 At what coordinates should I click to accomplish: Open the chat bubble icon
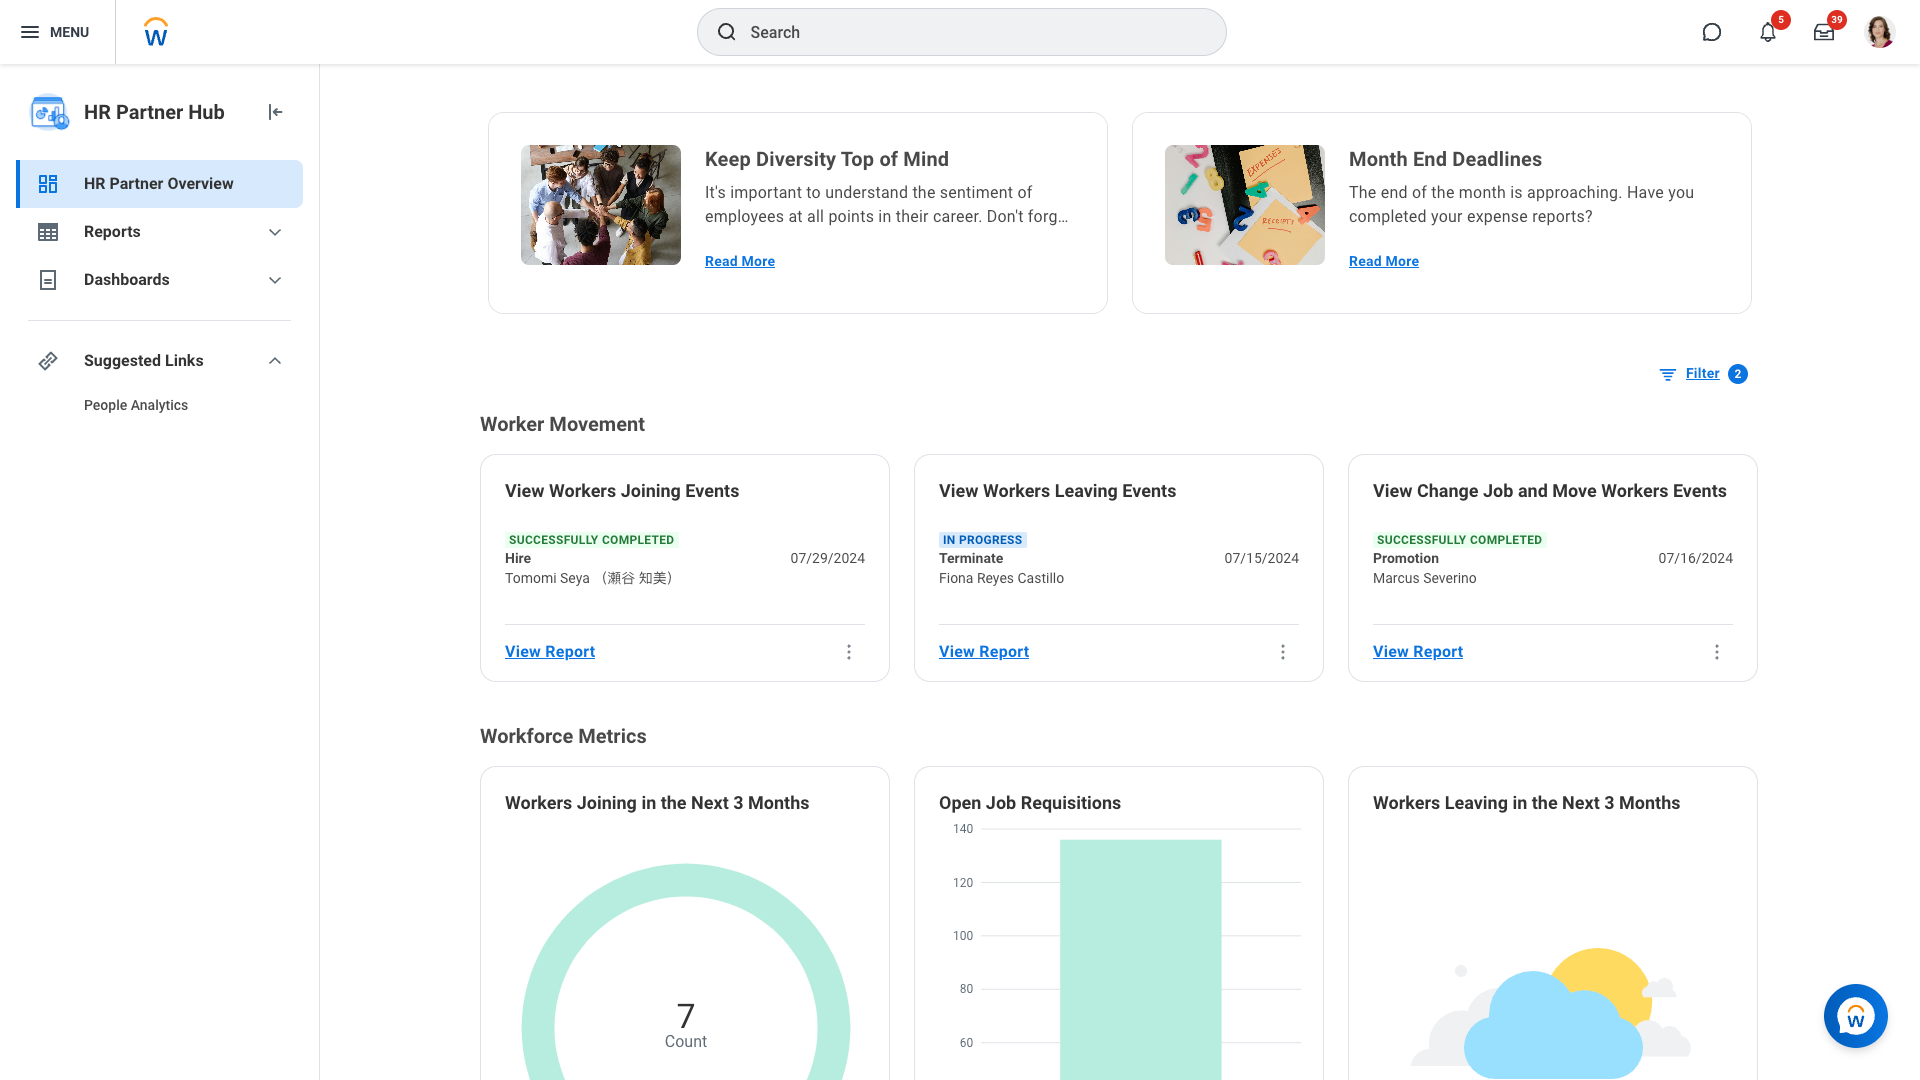pos(1711,32)
